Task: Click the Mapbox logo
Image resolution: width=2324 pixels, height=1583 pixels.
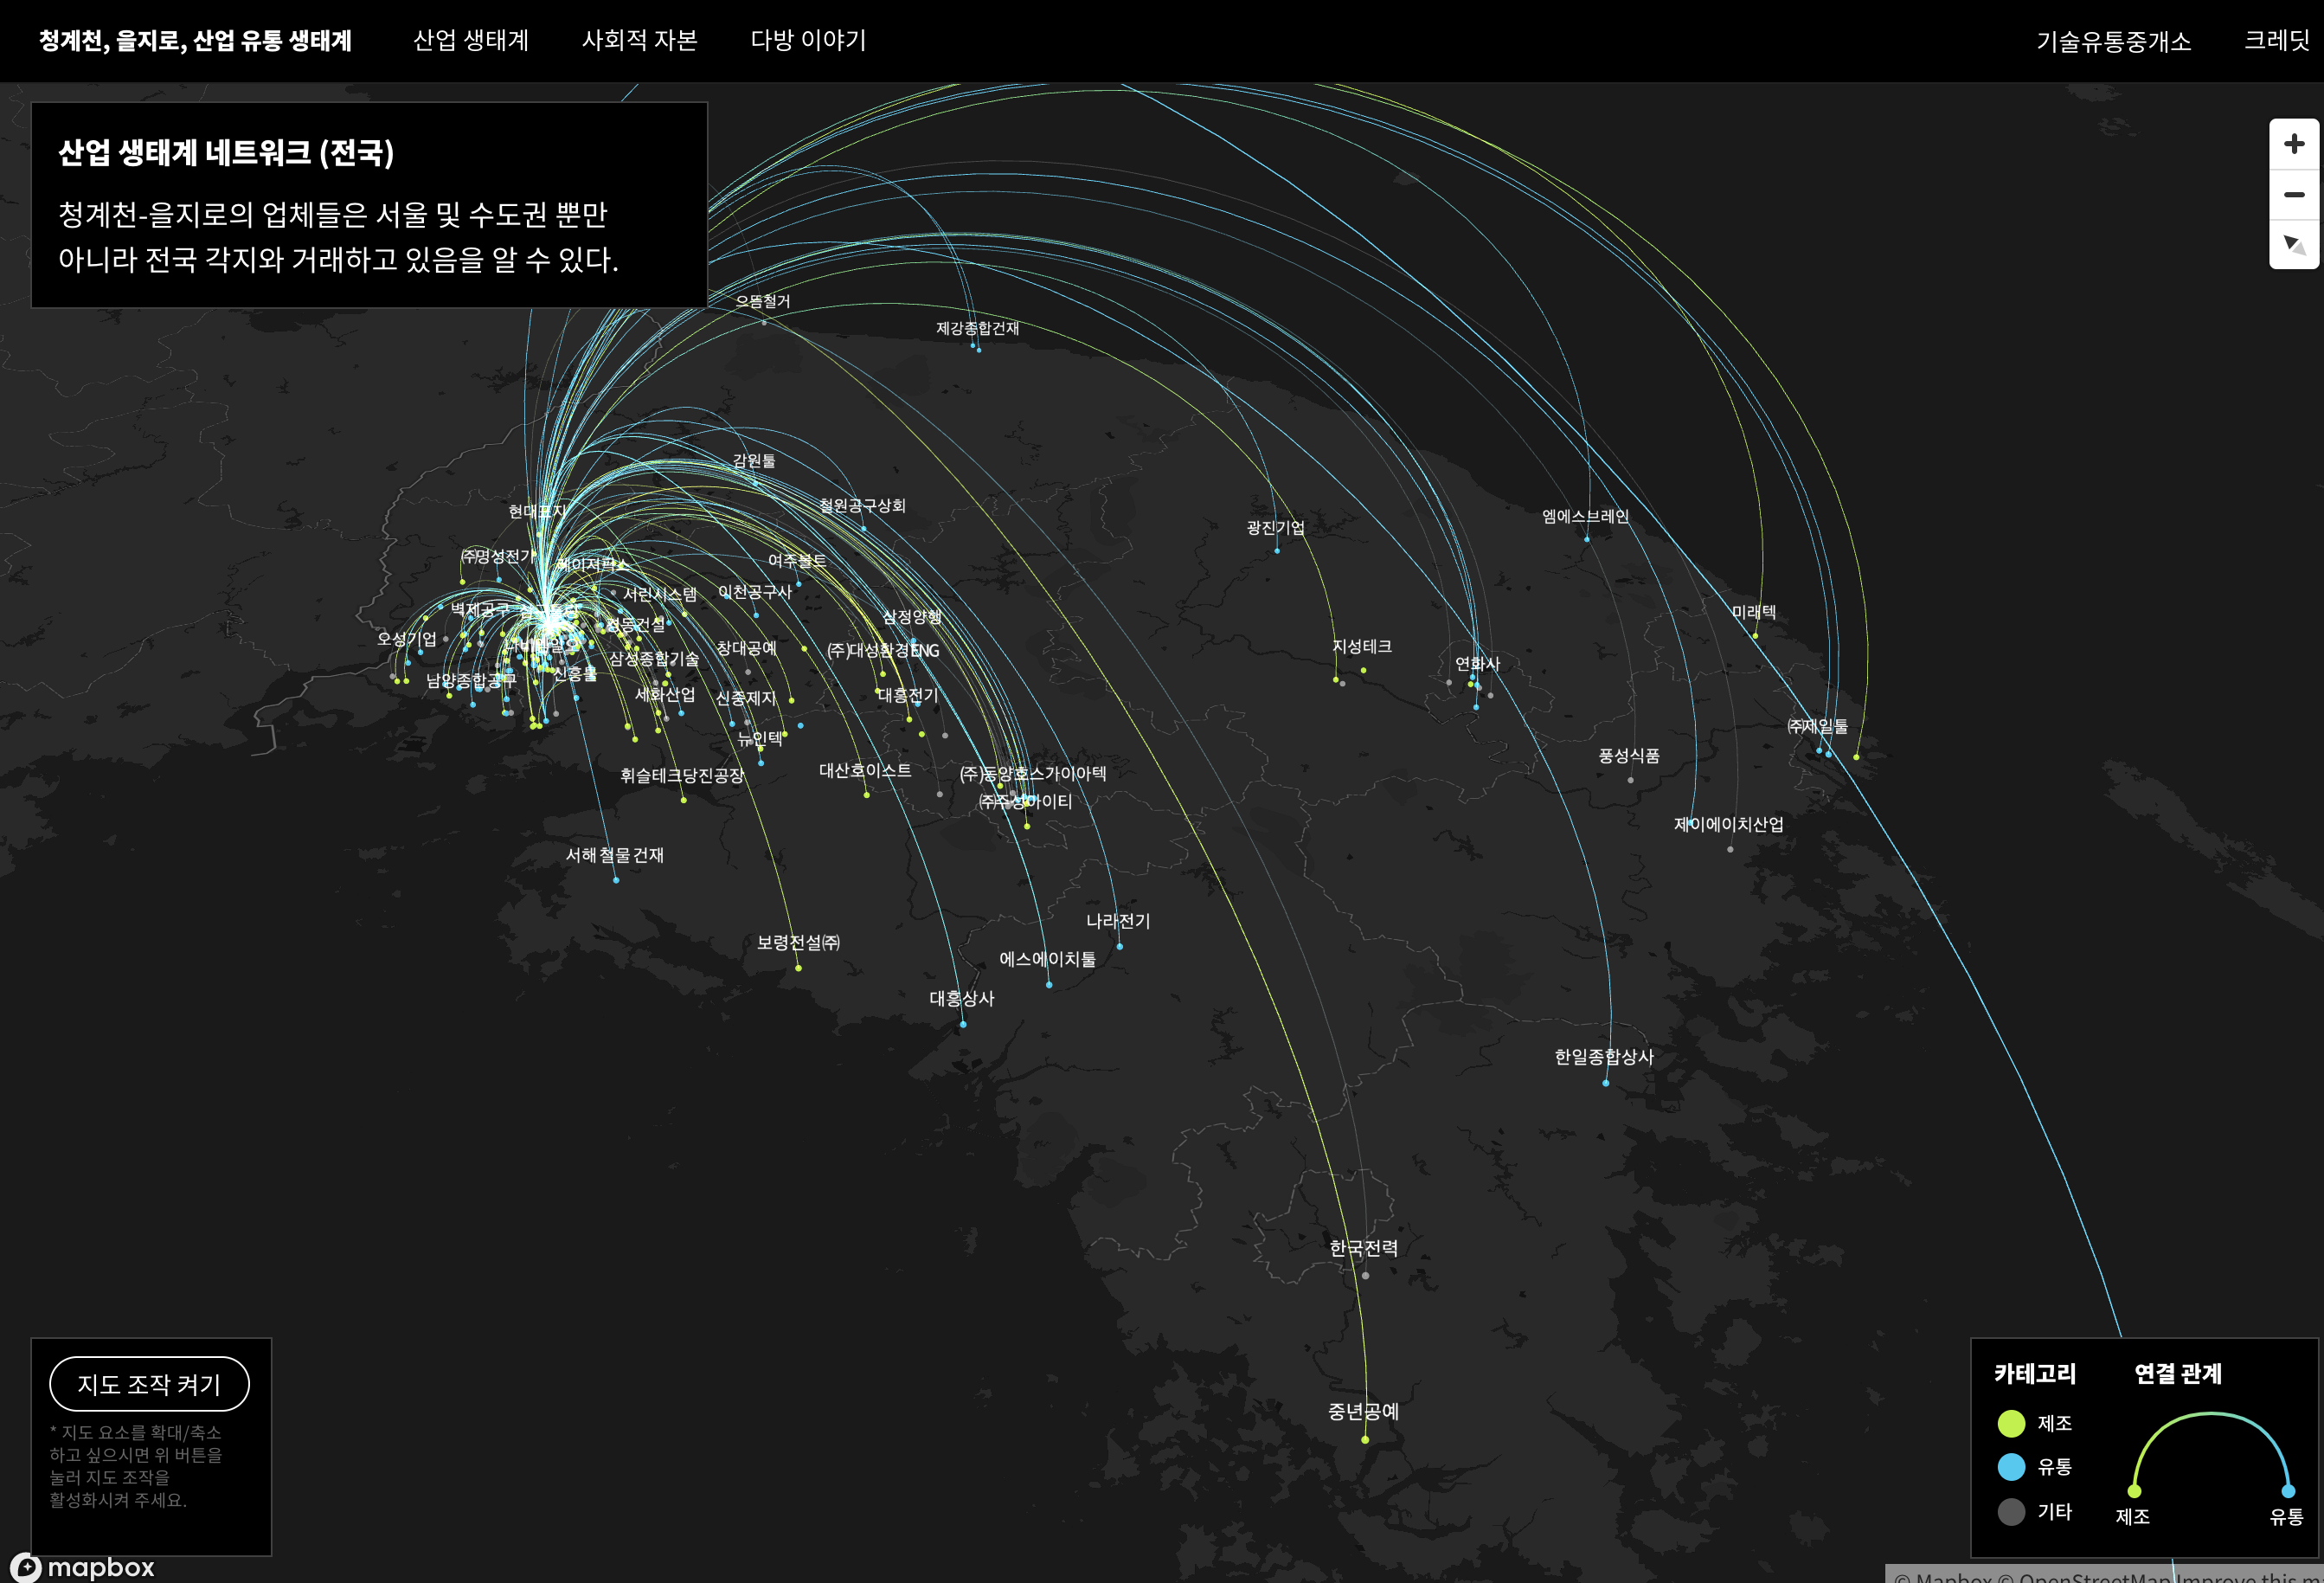Action: pyautogui.click(x=84, y=1566)
